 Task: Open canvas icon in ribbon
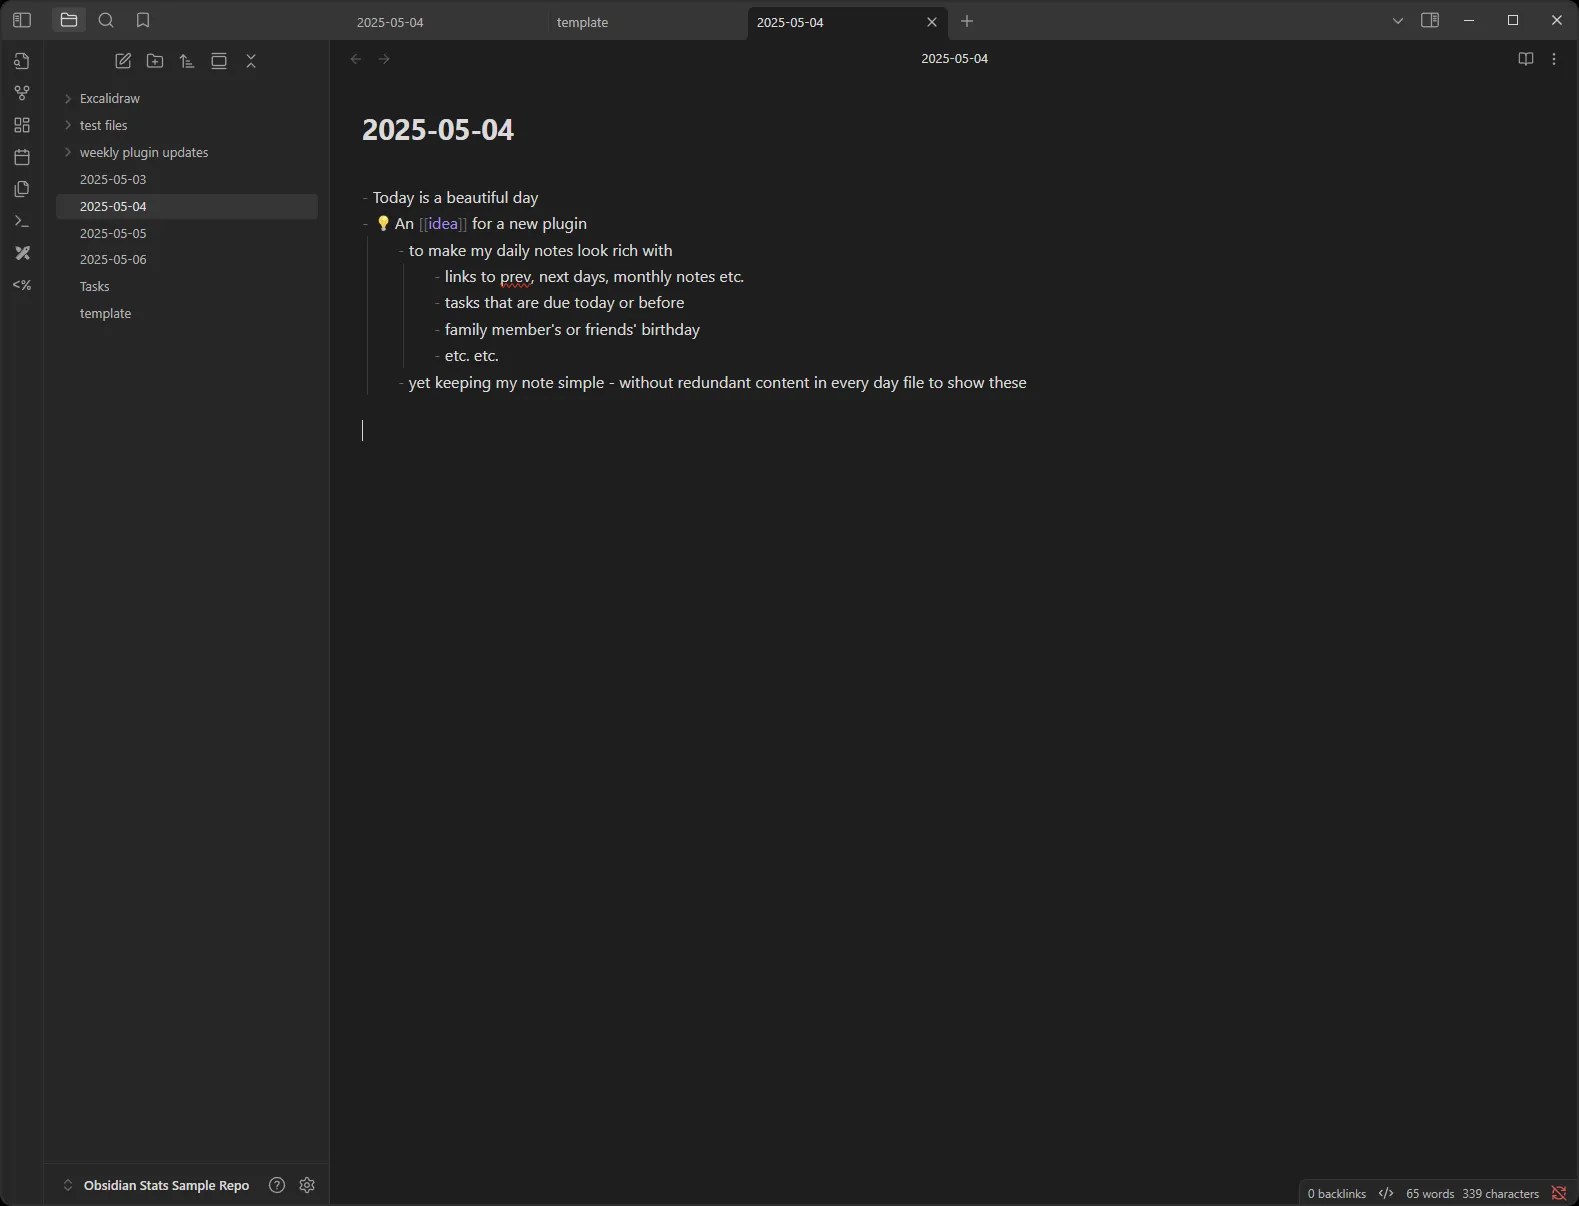(22, 125)
